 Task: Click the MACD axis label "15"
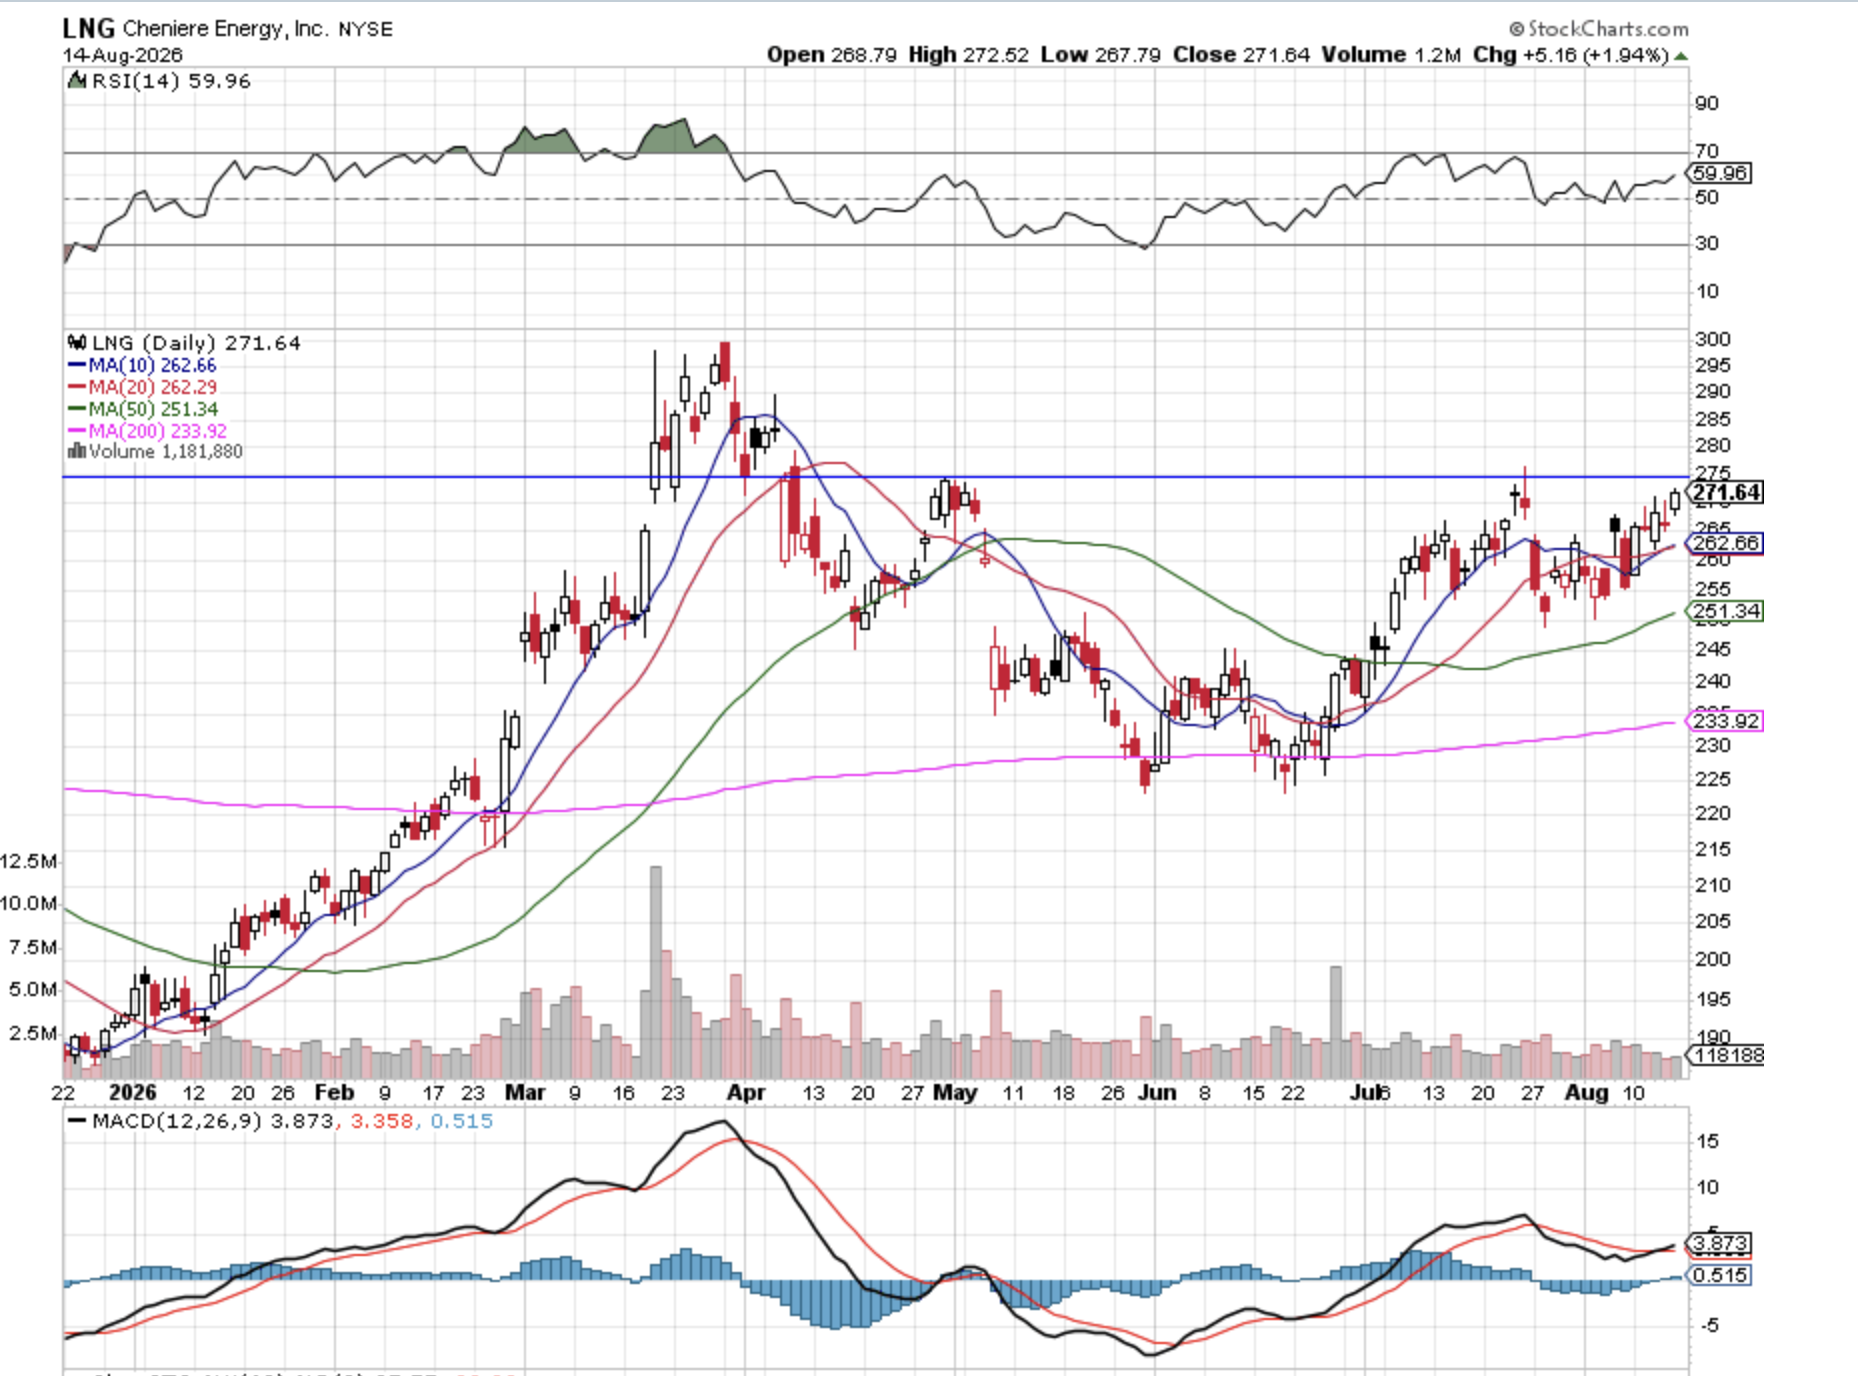[x=1707, y=1141]
